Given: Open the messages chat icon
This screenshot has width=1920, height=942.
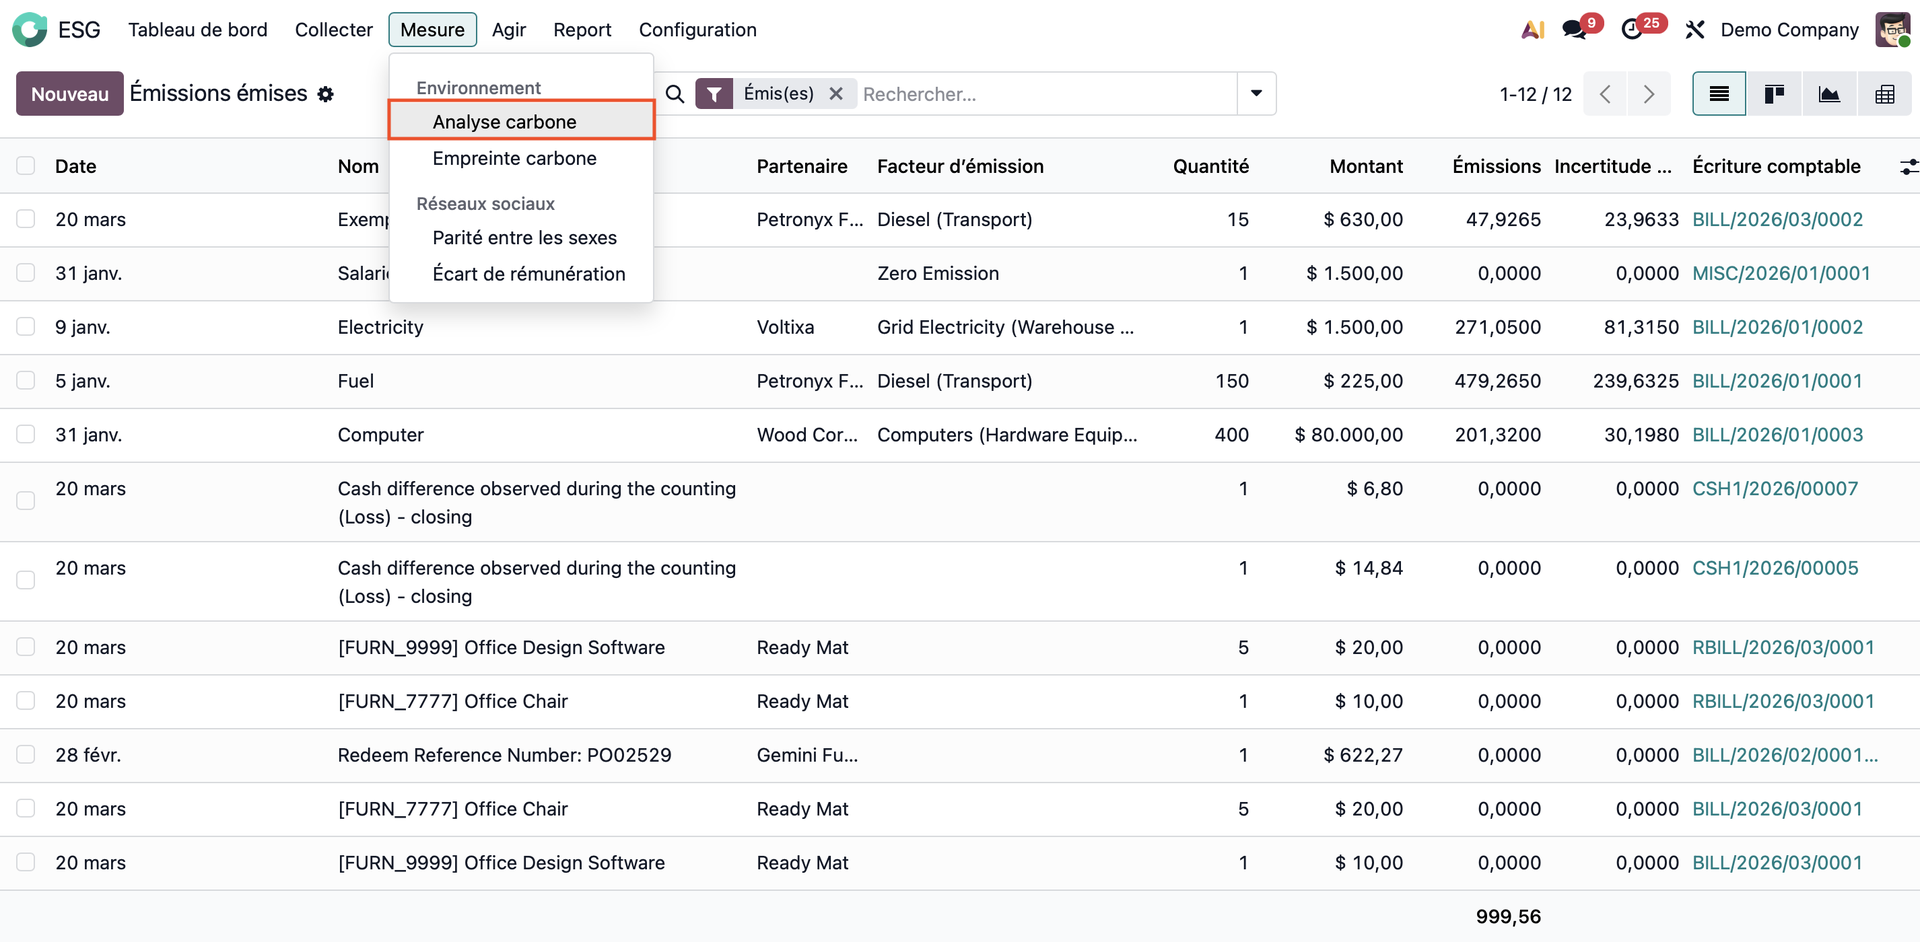Looking at the screenshot, I should 1575,30.
